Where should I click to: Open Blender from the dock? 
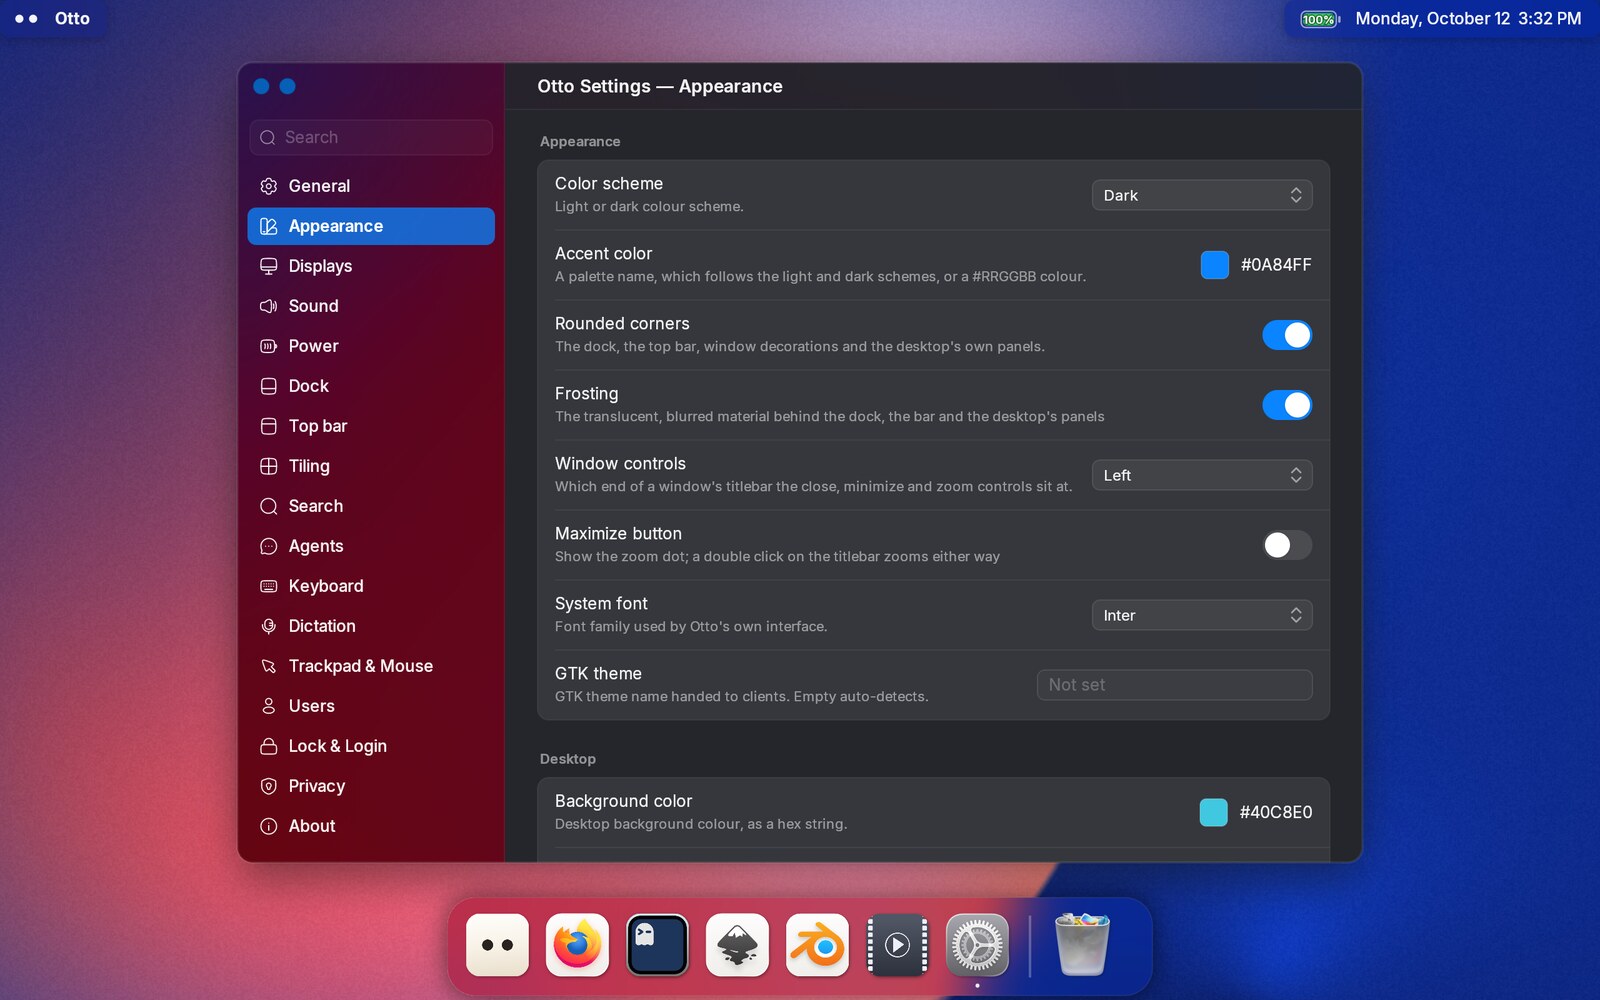point(817,945)
